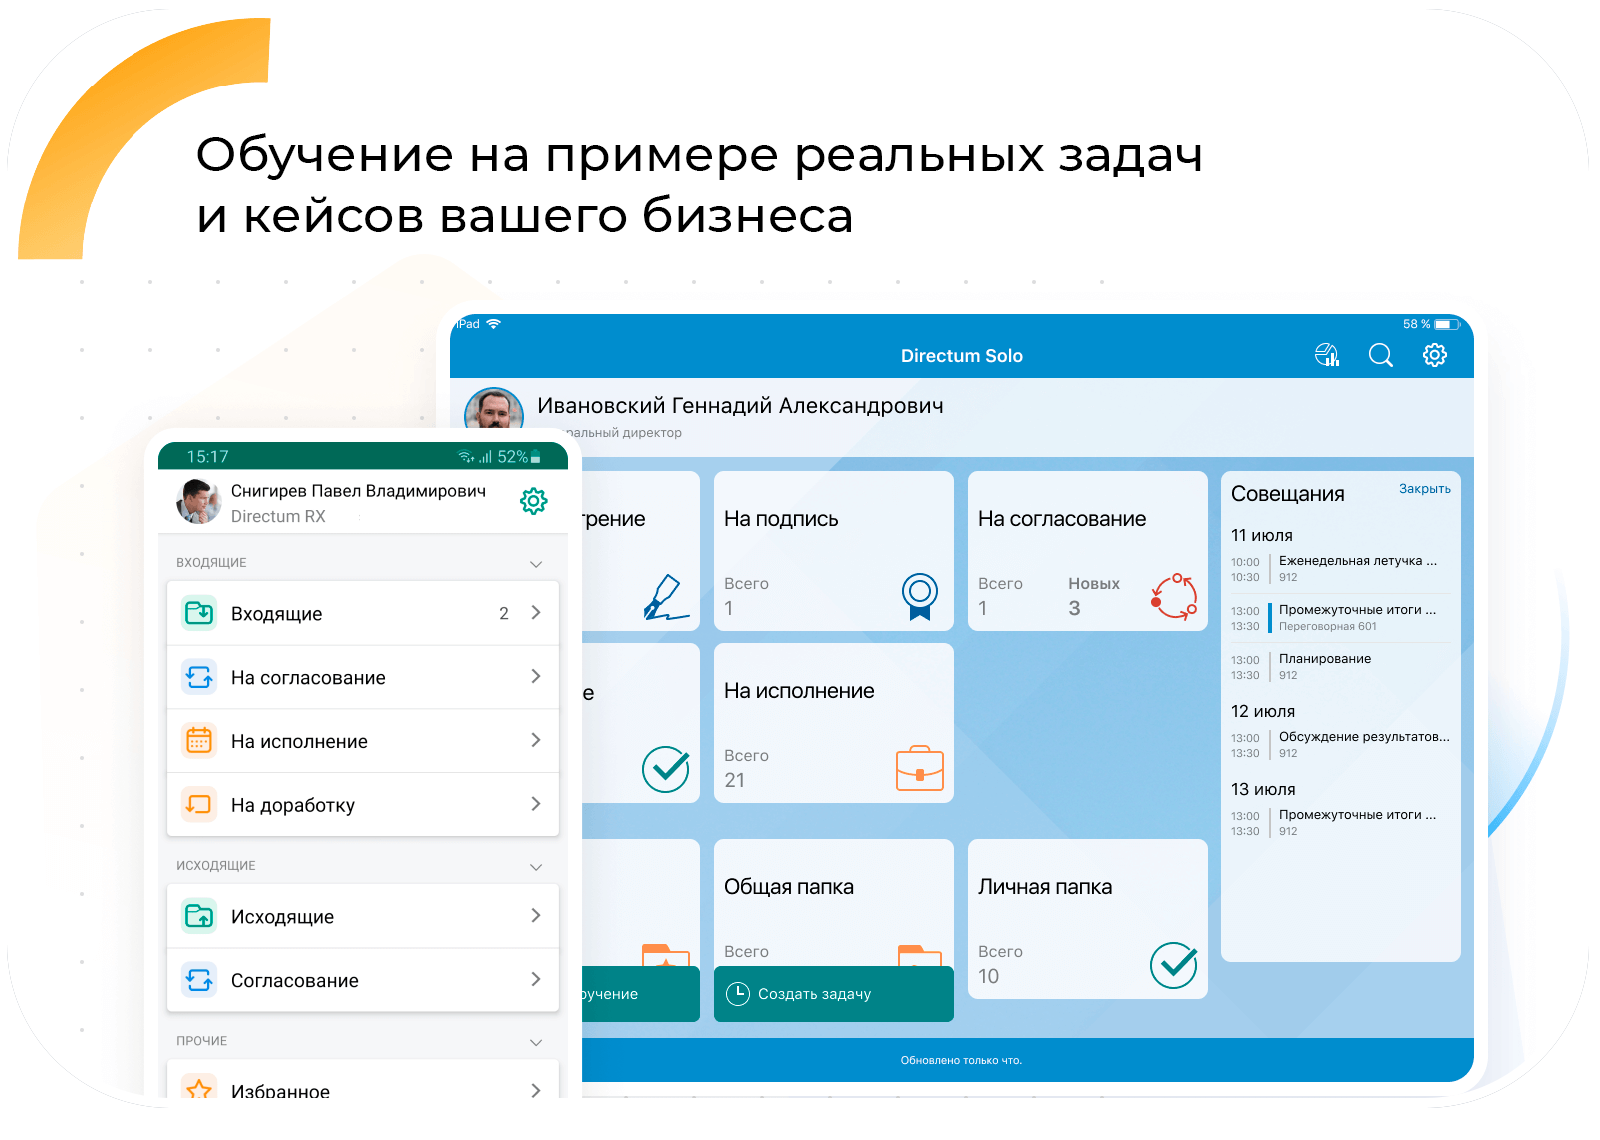Viewport: 1600px width, 1140px height.
Task: Click the Согласование arrows icon
Action: (x=199, y=980)
